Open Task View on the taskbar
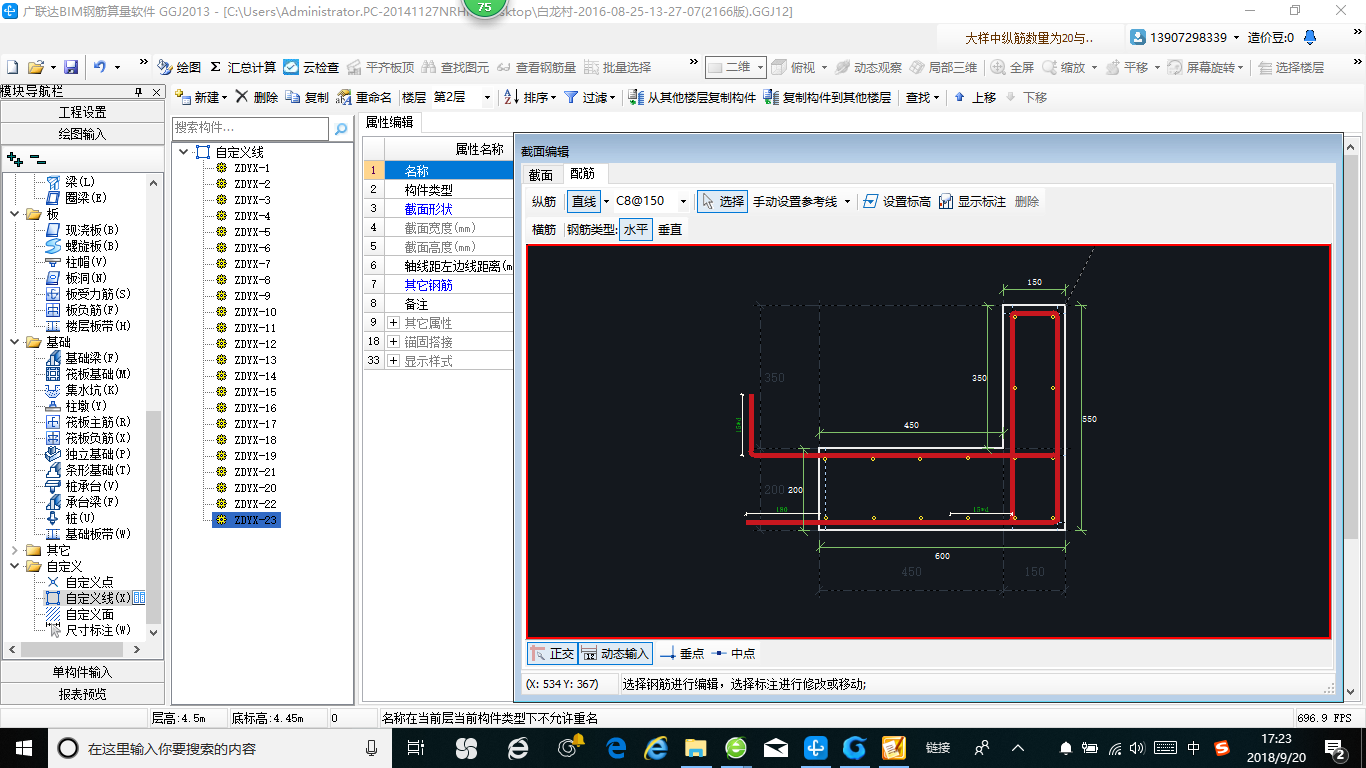The width and height of the screenshot is (1366, 768). coord(417,747)
